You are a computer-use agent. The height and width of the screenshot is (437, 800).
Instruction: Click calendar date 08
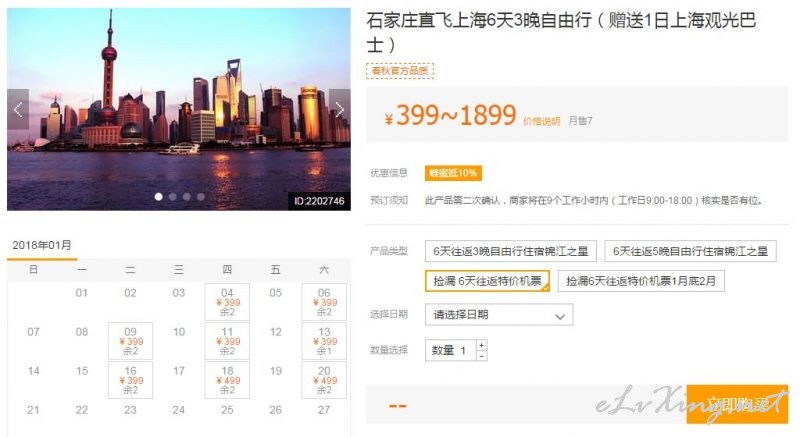click(x=82, y=332)
